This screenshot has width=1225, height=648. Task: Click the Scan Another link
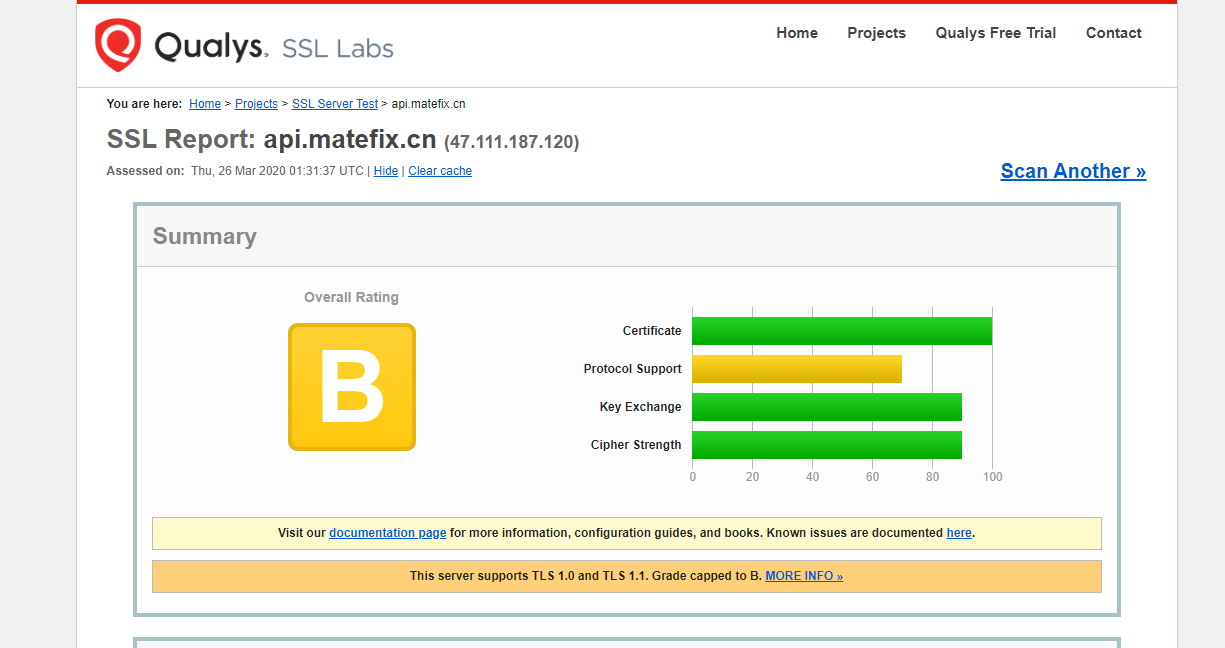[1073, 171]
